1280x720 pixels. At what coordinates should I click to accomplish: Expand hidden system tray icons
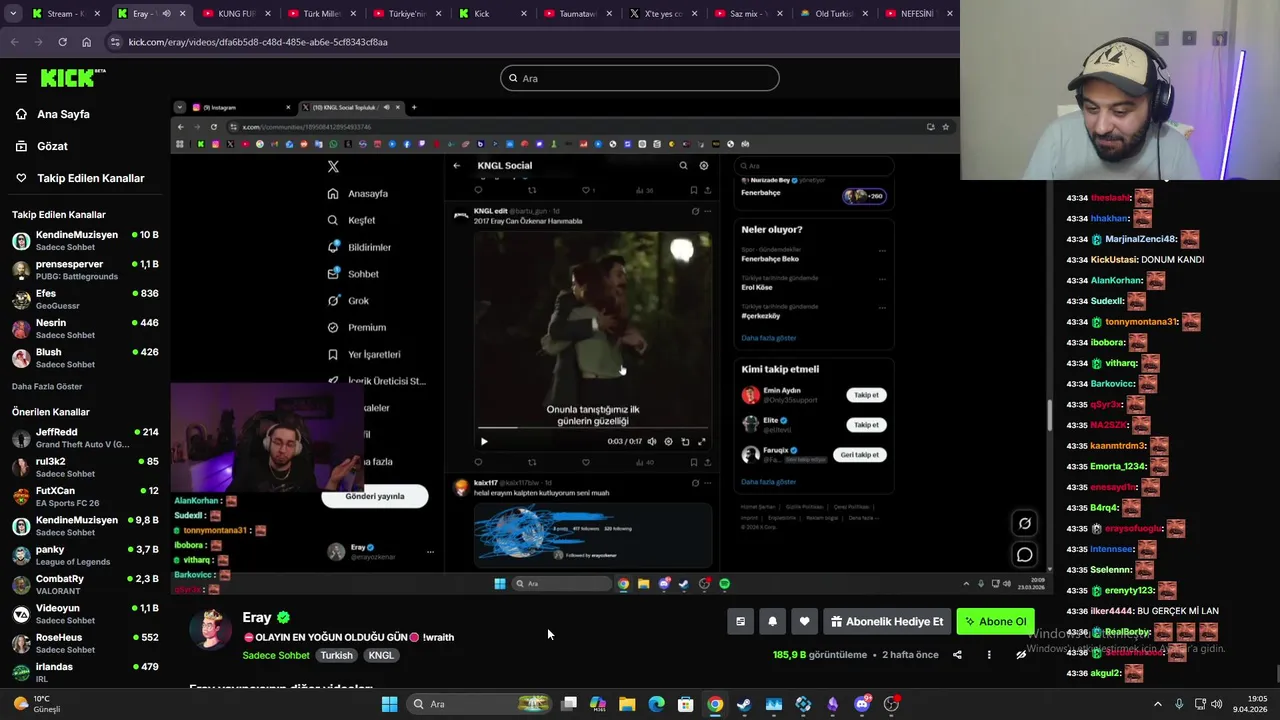click(x=1158, y=704)
